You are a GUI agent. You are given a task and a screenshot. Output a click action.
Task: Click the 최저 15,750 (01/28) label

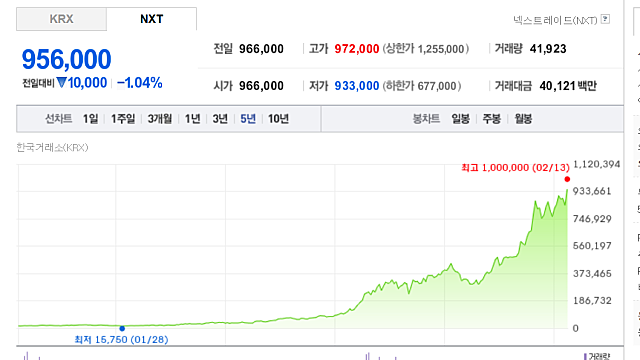pyautogui.click(x=121, y=340)
